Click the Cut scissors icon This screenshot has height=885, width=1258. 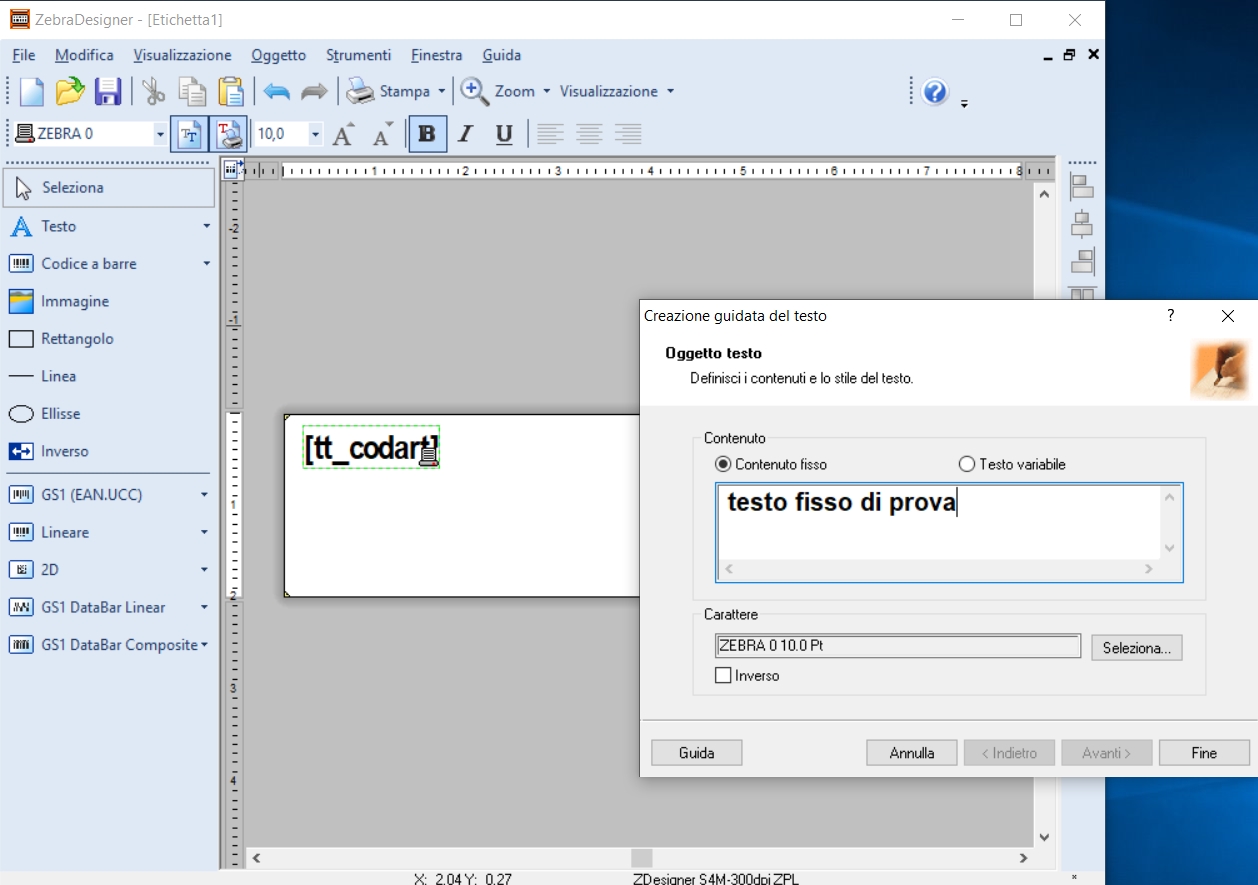[153, 92]
